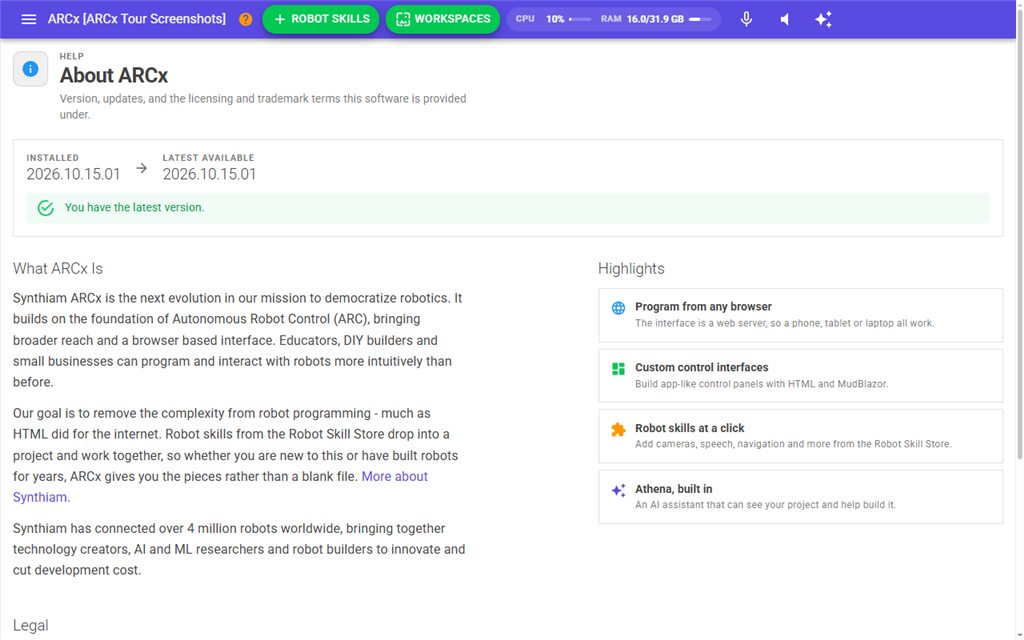Mute audio with the speaker icon

[x=785, y=20]
